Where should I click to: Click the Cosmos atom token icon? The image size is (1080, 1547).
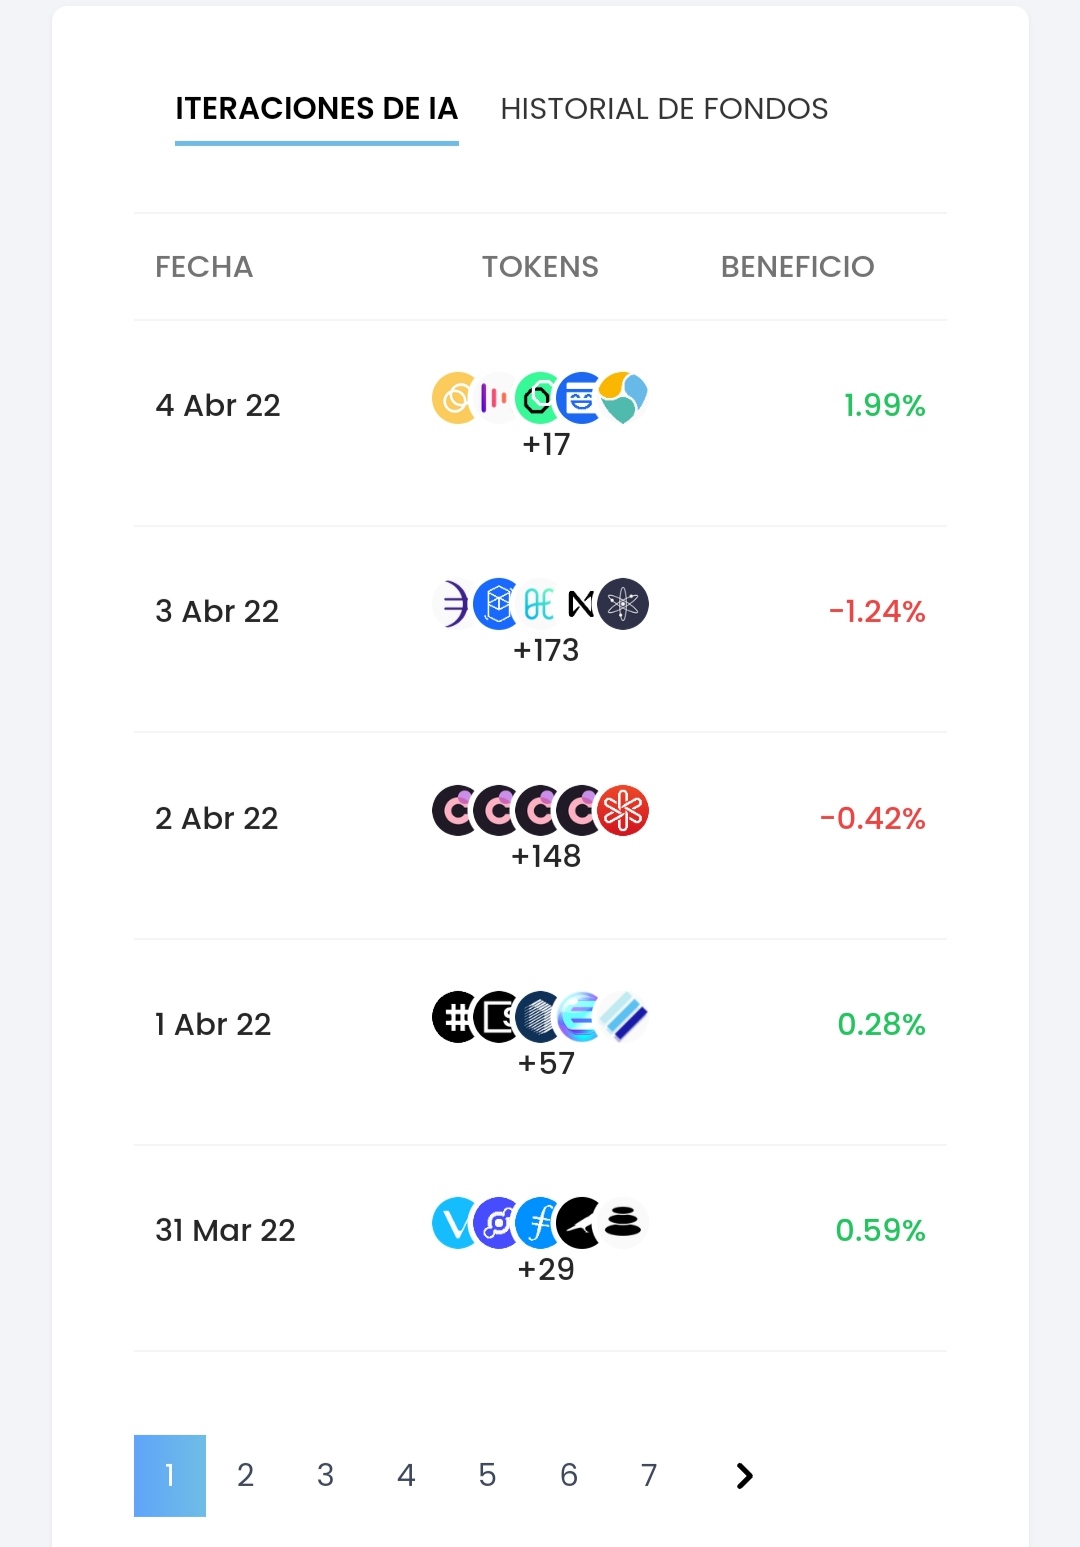point(623,604)
